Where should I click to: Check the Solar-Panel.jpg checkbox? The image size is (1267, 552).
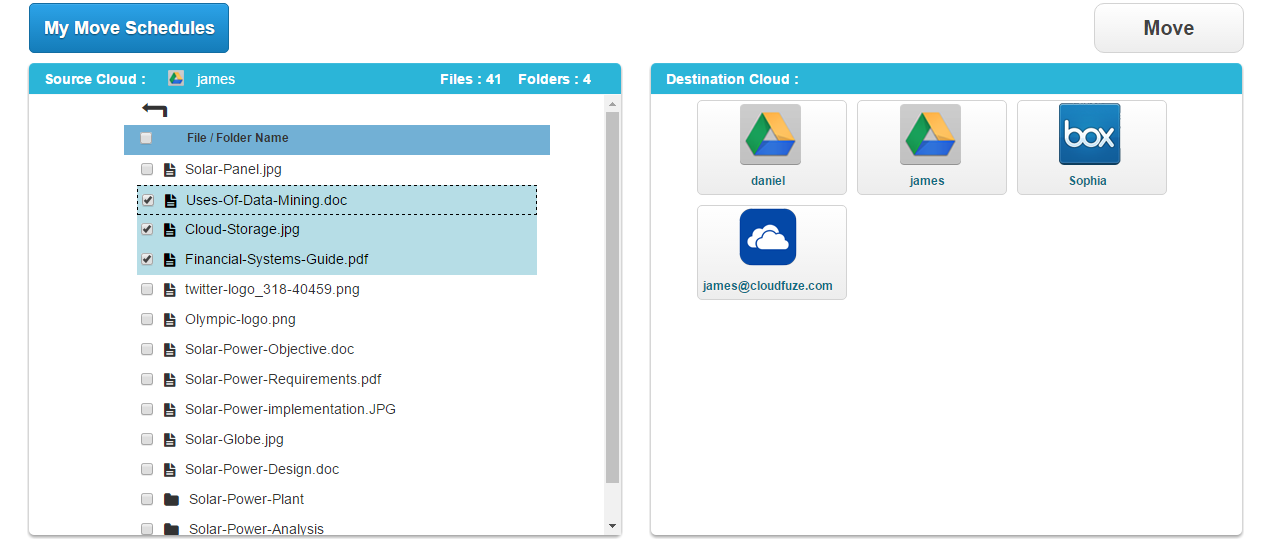pyautogui.click(x=147, y=169)
